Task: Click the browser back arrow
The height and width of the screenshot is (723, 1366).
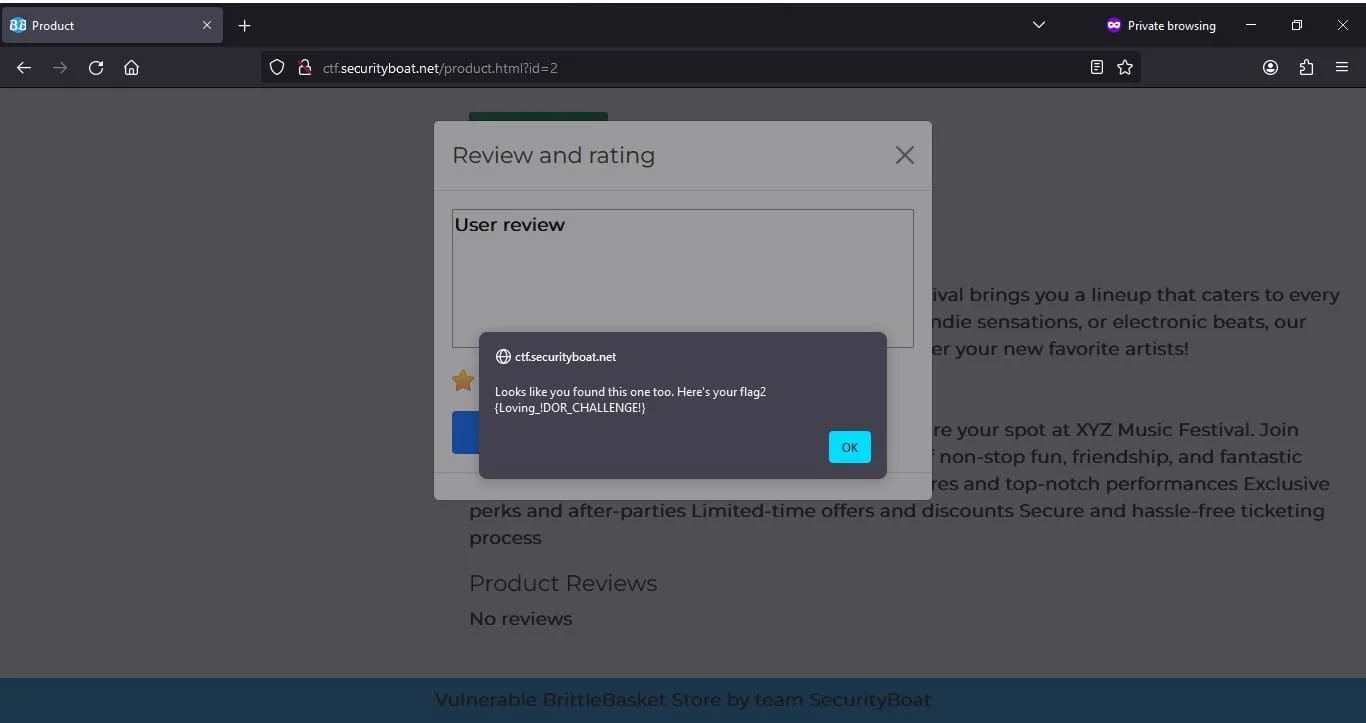Action: [x=24, y=68]
